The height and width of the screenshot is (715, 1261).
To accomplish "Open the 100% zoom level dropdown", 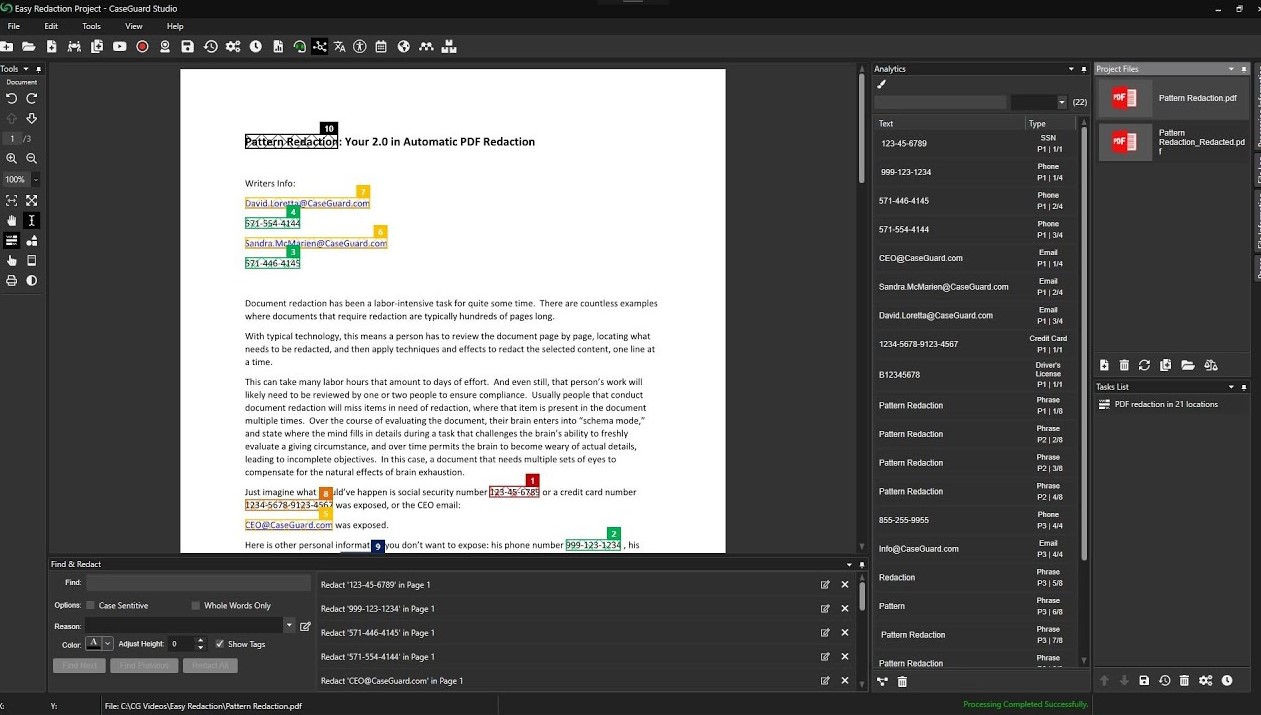I will coord(36,180).
